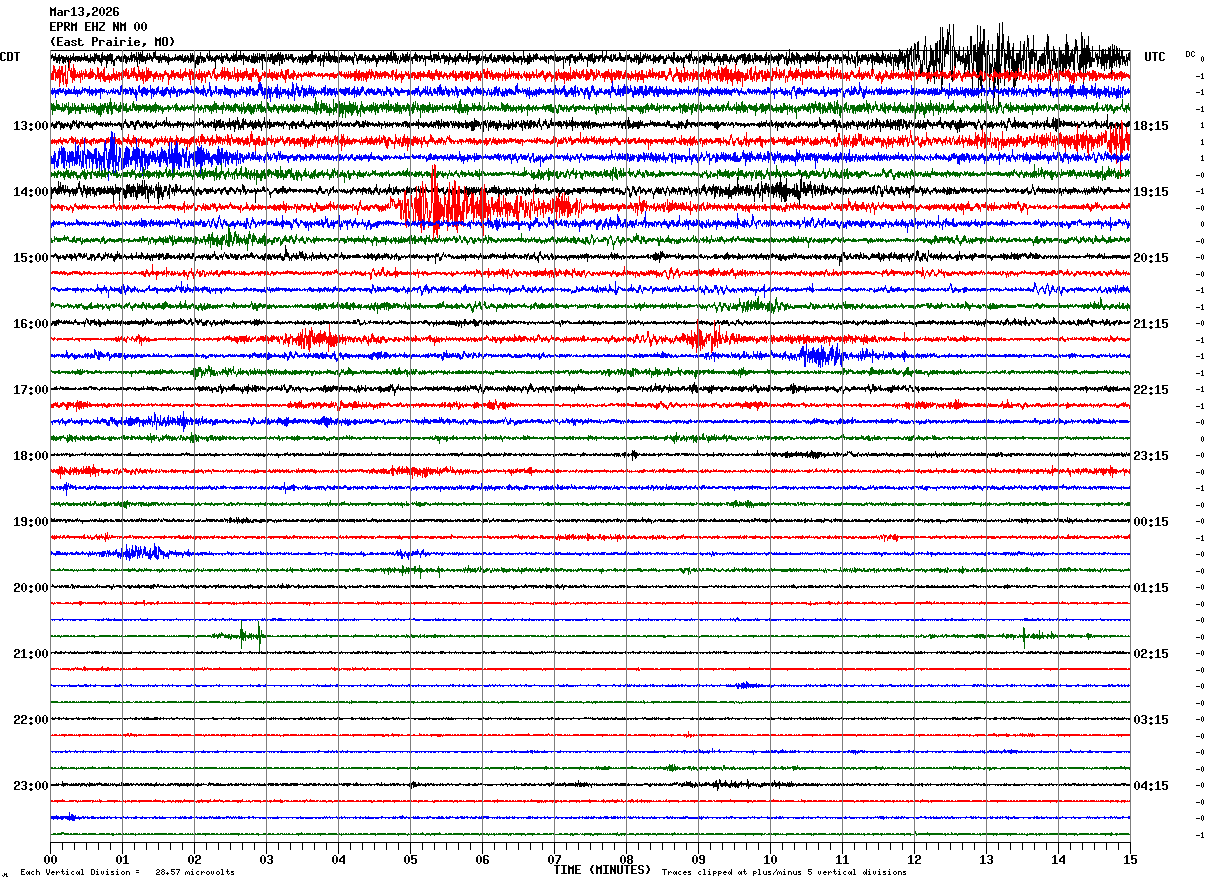1210x886 pixels.
Task: Click the 21:15 UTC time label
Action: [1151, 324]
